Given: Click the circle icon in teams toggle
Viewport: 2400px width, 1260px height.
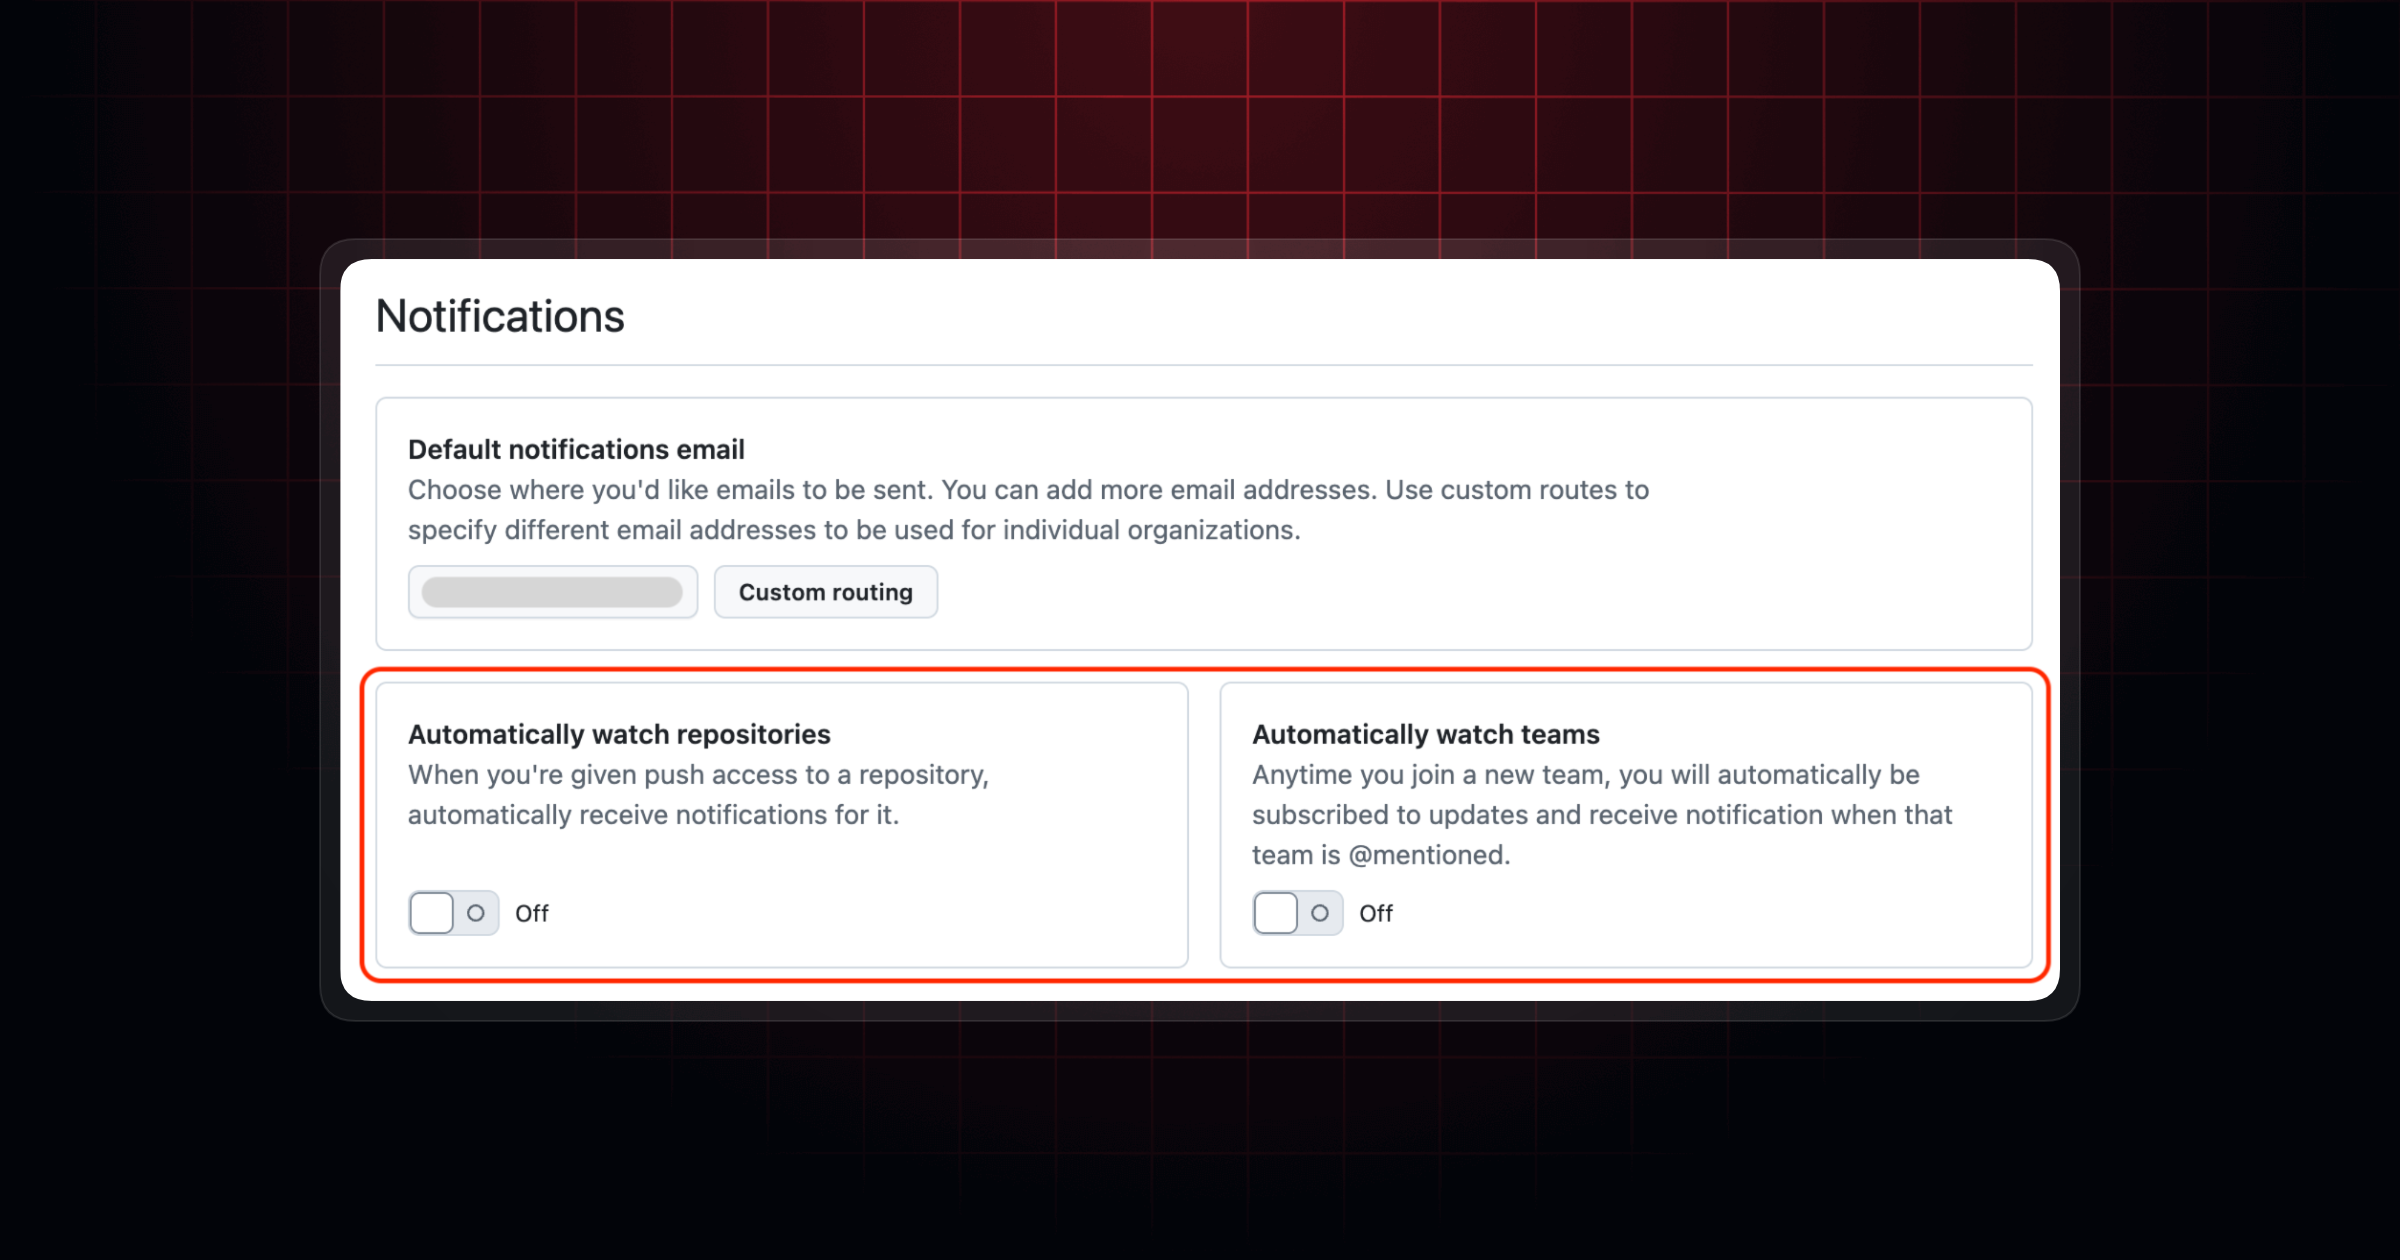Looking at the screenshot, I should pos(1320,913).
